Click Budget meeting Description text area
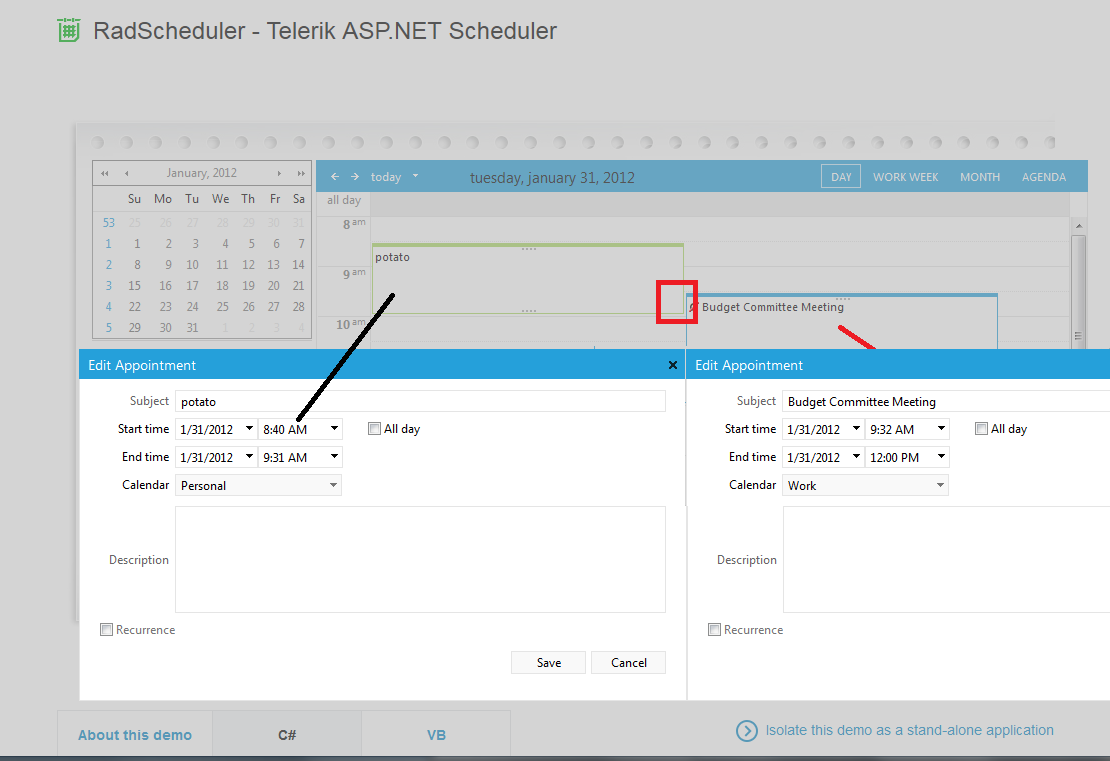Image resolution: width=1110 pixels, height=761 pixels. [946, 559]
